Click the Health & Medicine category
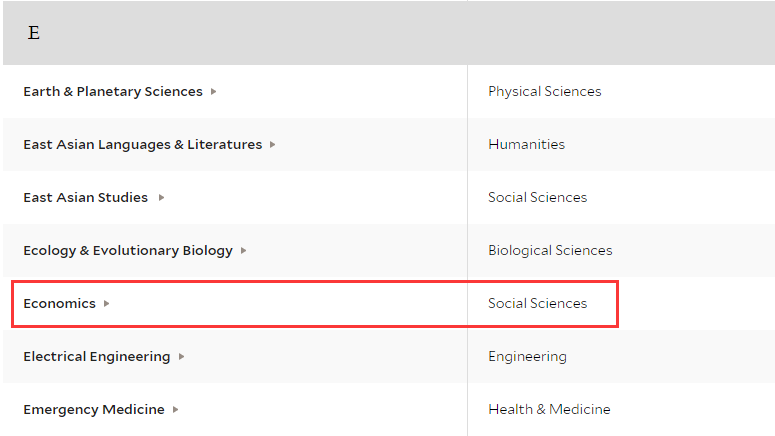Screen dimensions: 775x436 [x=549, y=409]
